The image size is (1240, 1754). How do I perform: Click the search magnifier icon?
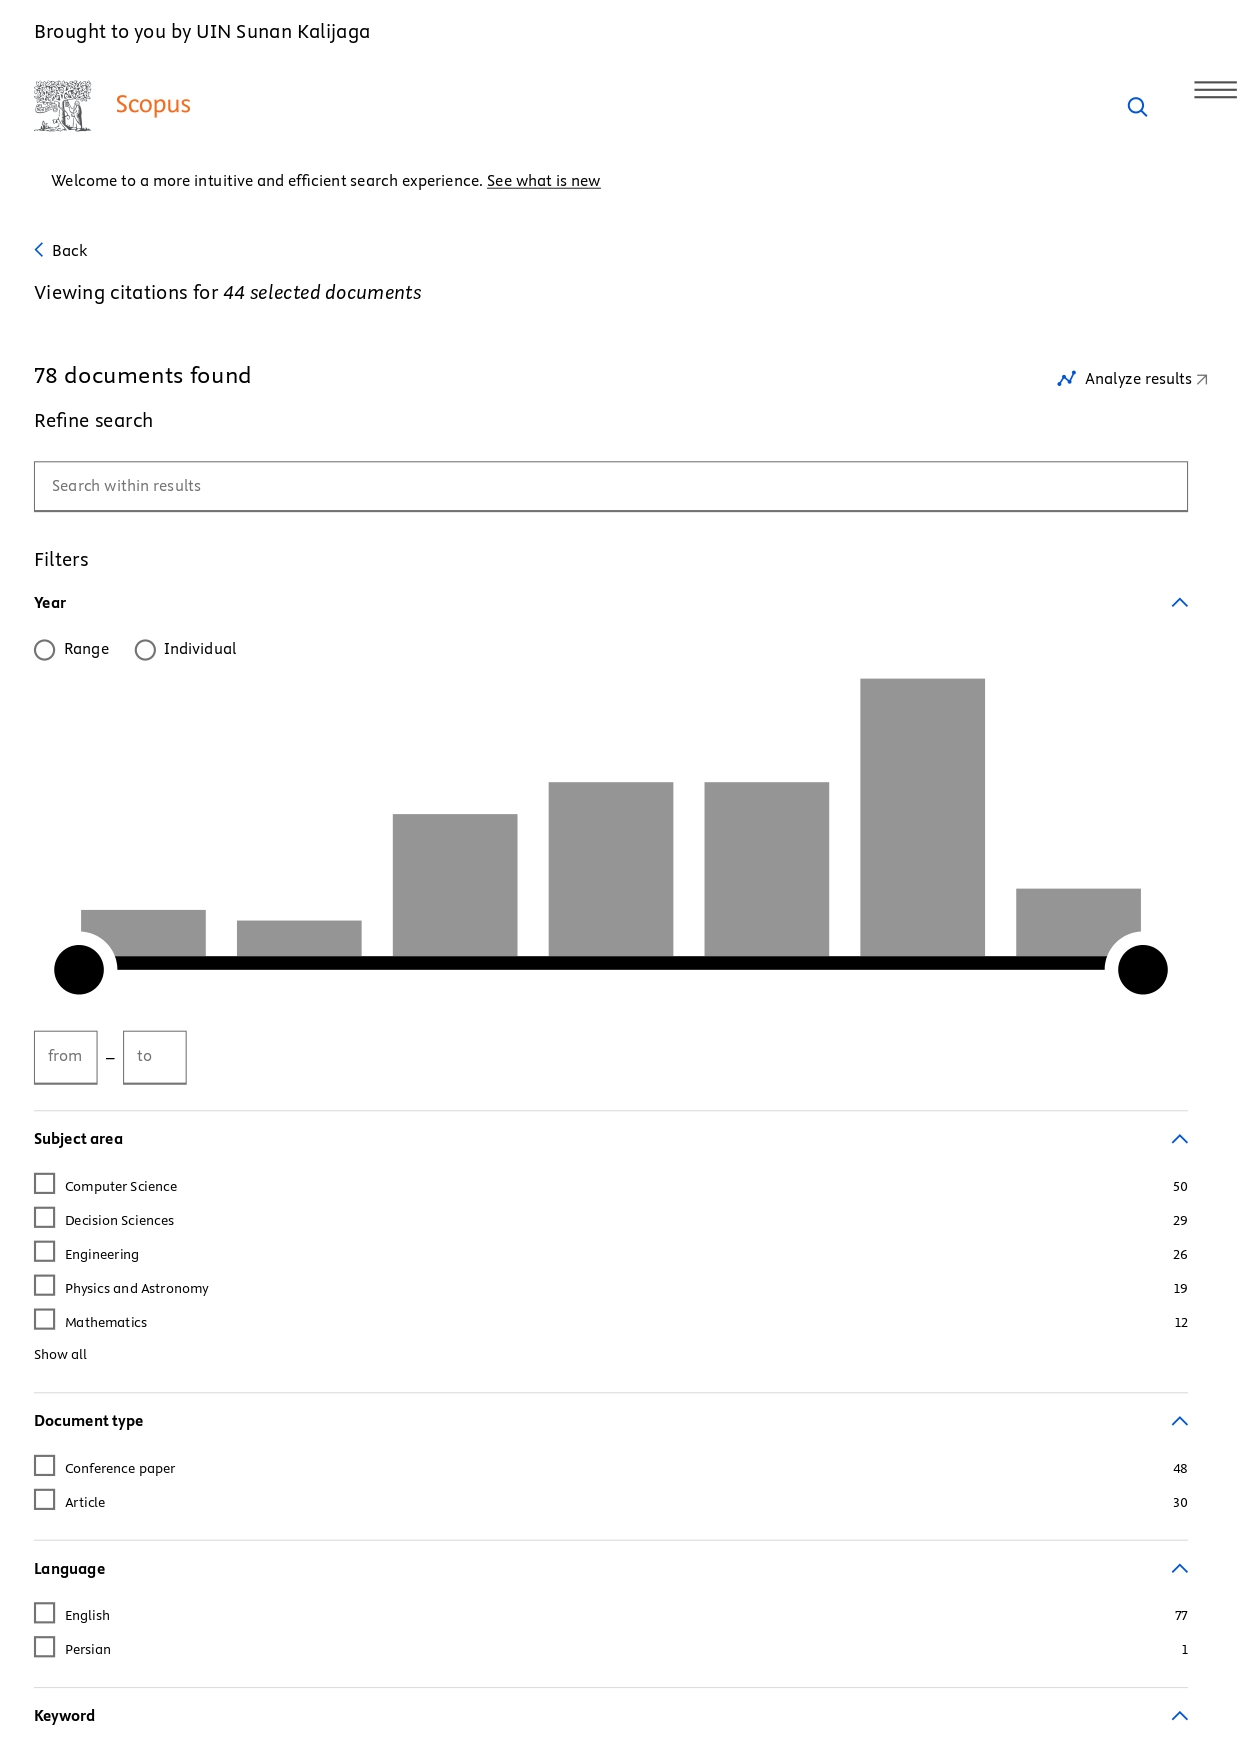[x=1137, y=107]
